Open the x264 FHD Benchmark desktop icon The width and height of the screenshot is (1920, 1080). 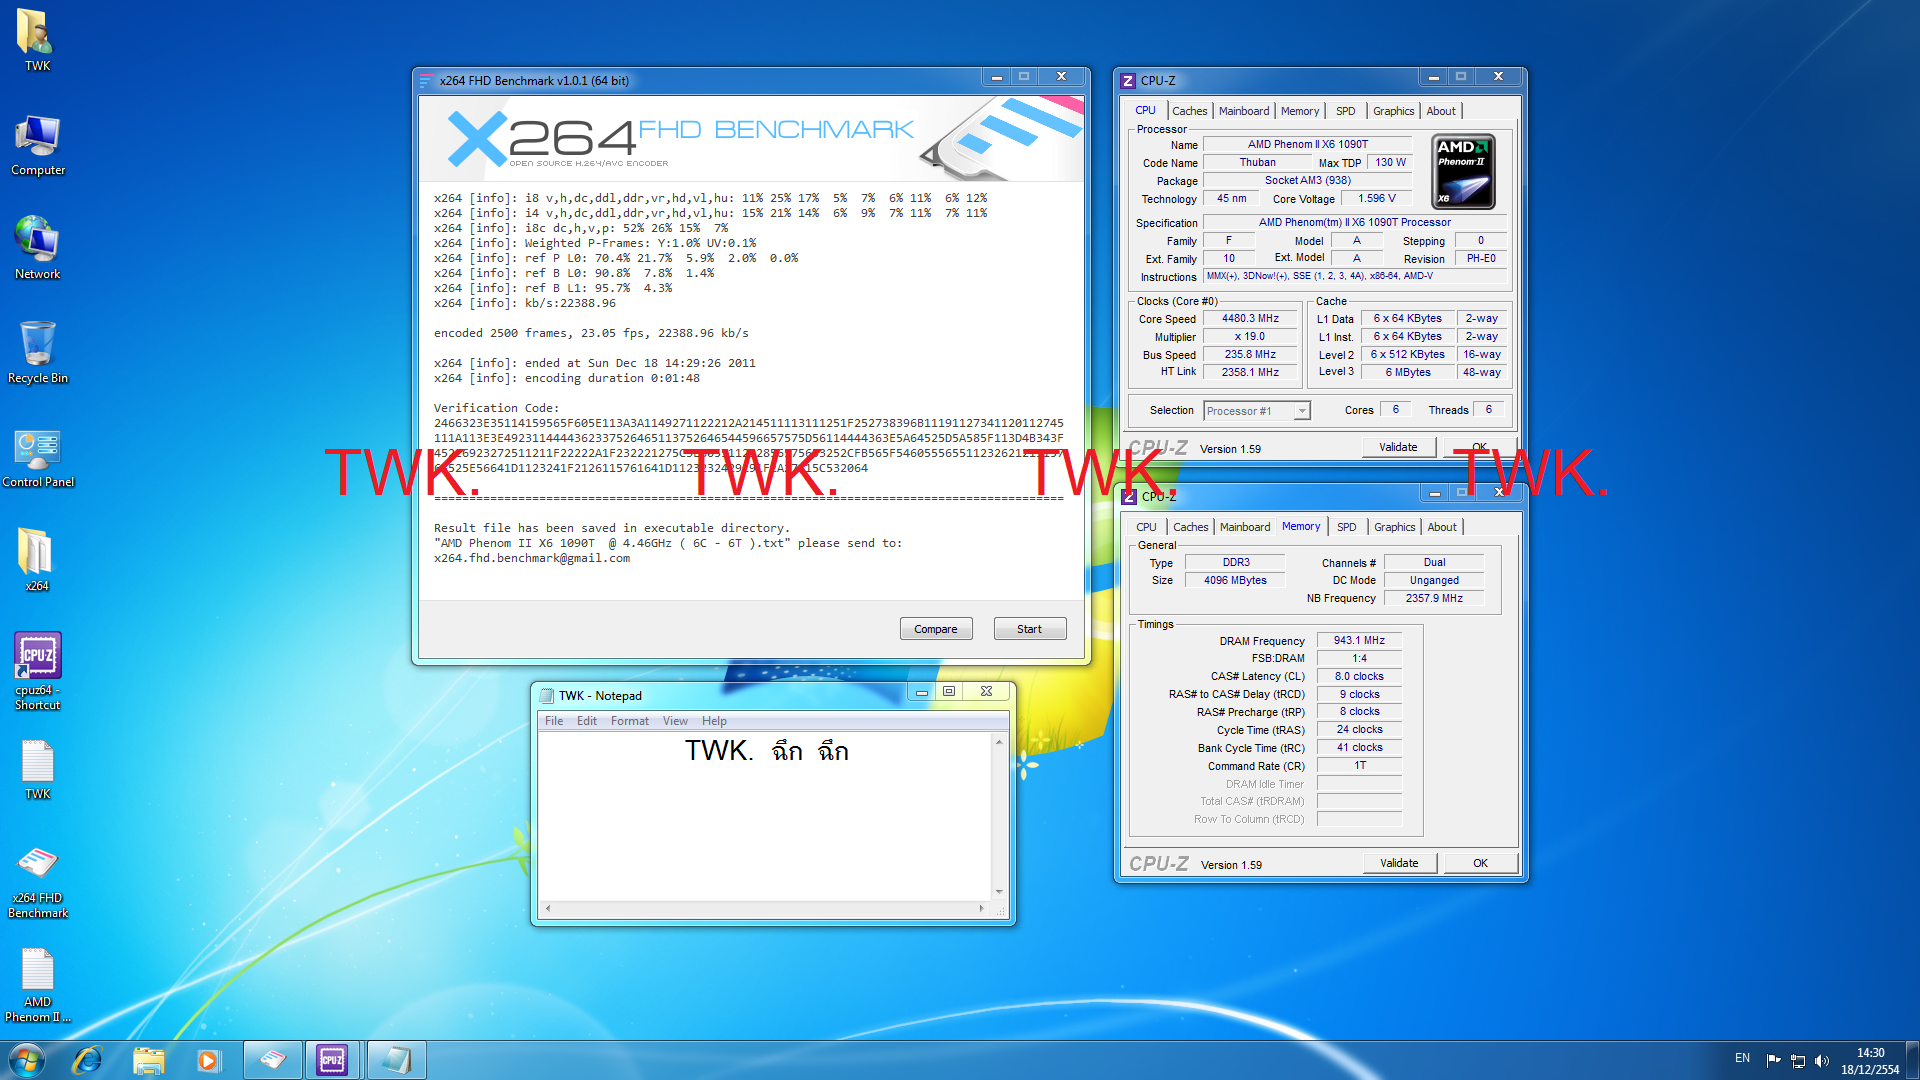coord(38,865)
